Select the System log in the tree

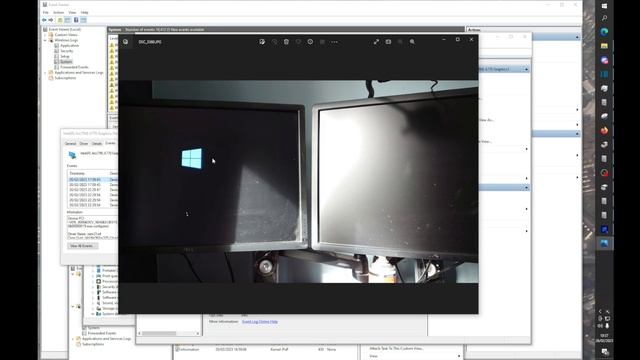coord(66,62)
